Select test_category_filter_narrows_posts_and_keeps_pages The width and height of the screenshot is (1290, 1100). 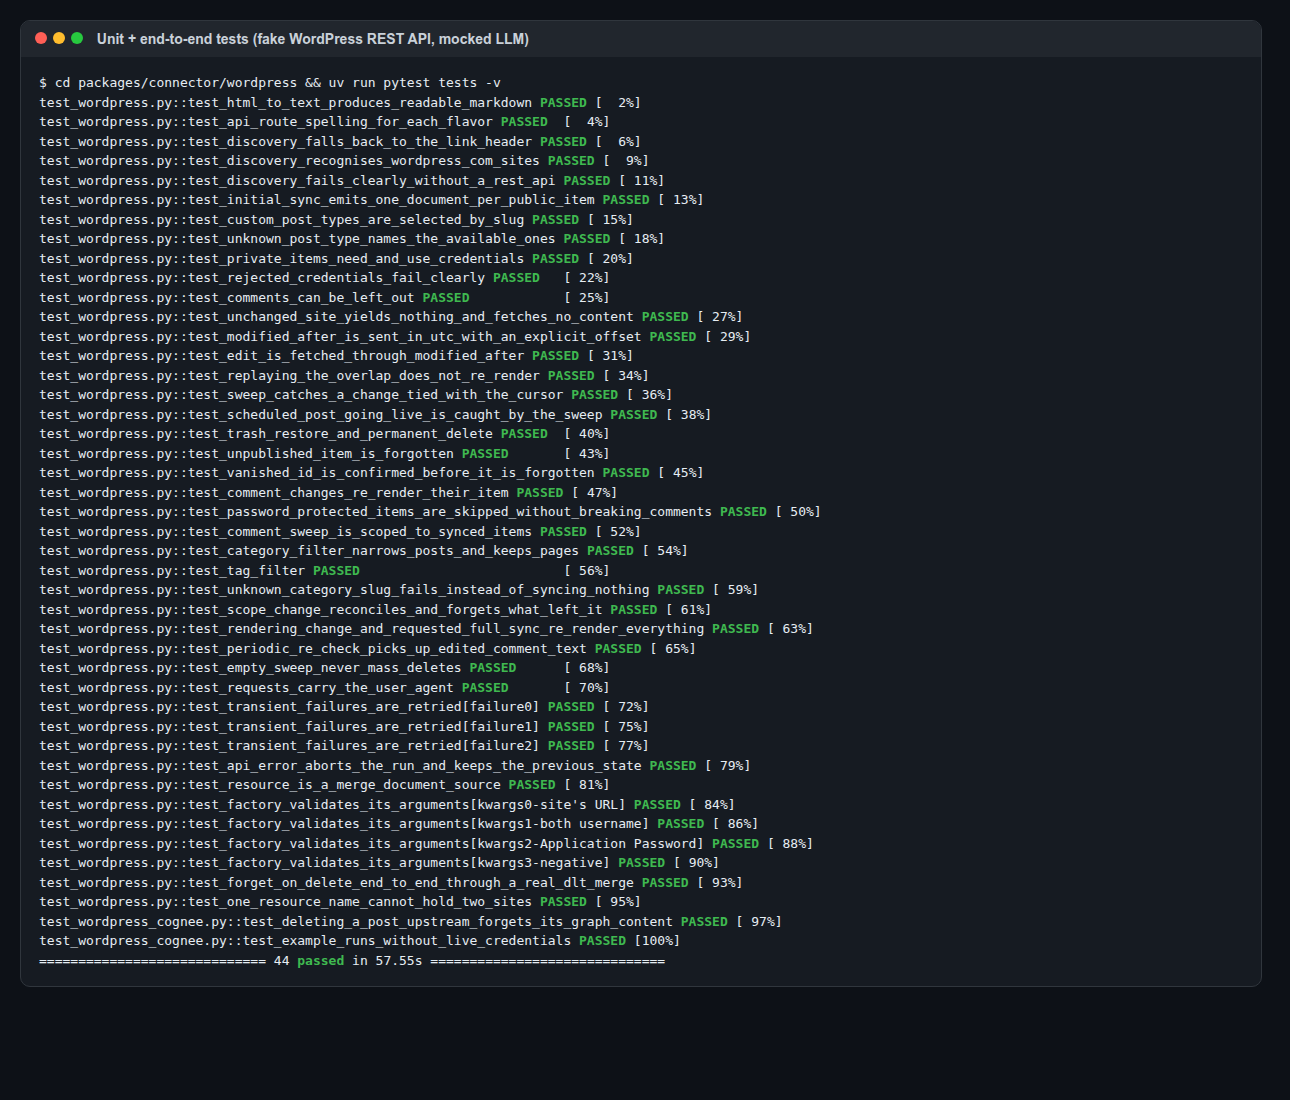(x=364, y=551)
